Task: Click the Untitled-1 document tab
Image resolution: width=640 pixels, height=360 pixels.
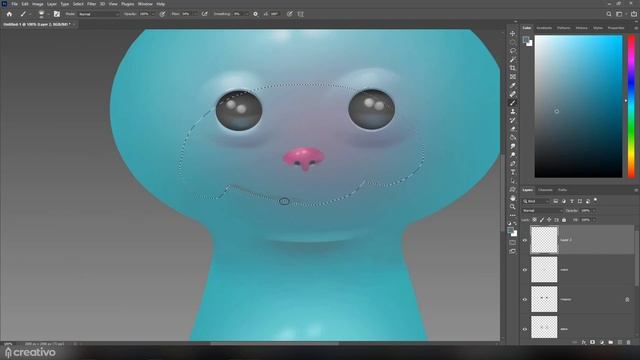Action: [37, 24]
